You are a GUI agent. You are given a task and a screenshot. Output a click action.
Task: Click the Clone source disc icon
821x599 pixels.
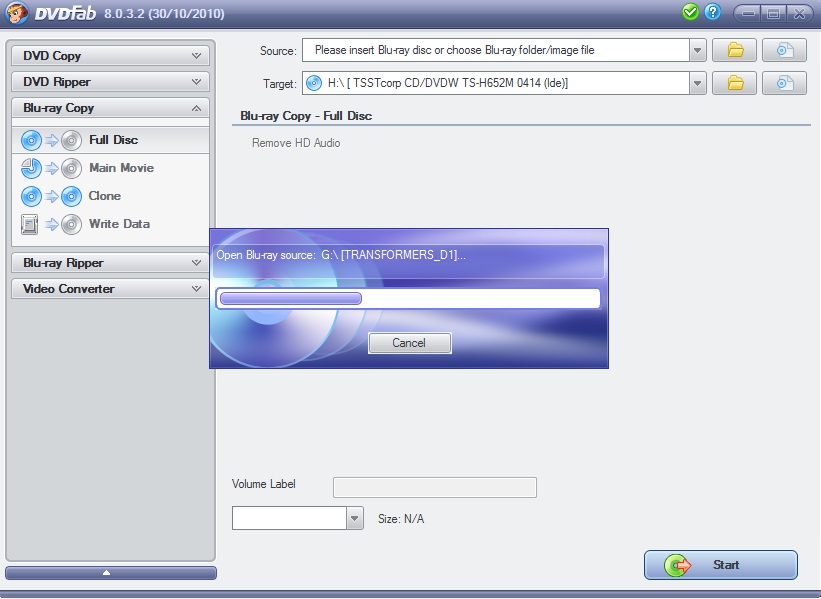31,196
